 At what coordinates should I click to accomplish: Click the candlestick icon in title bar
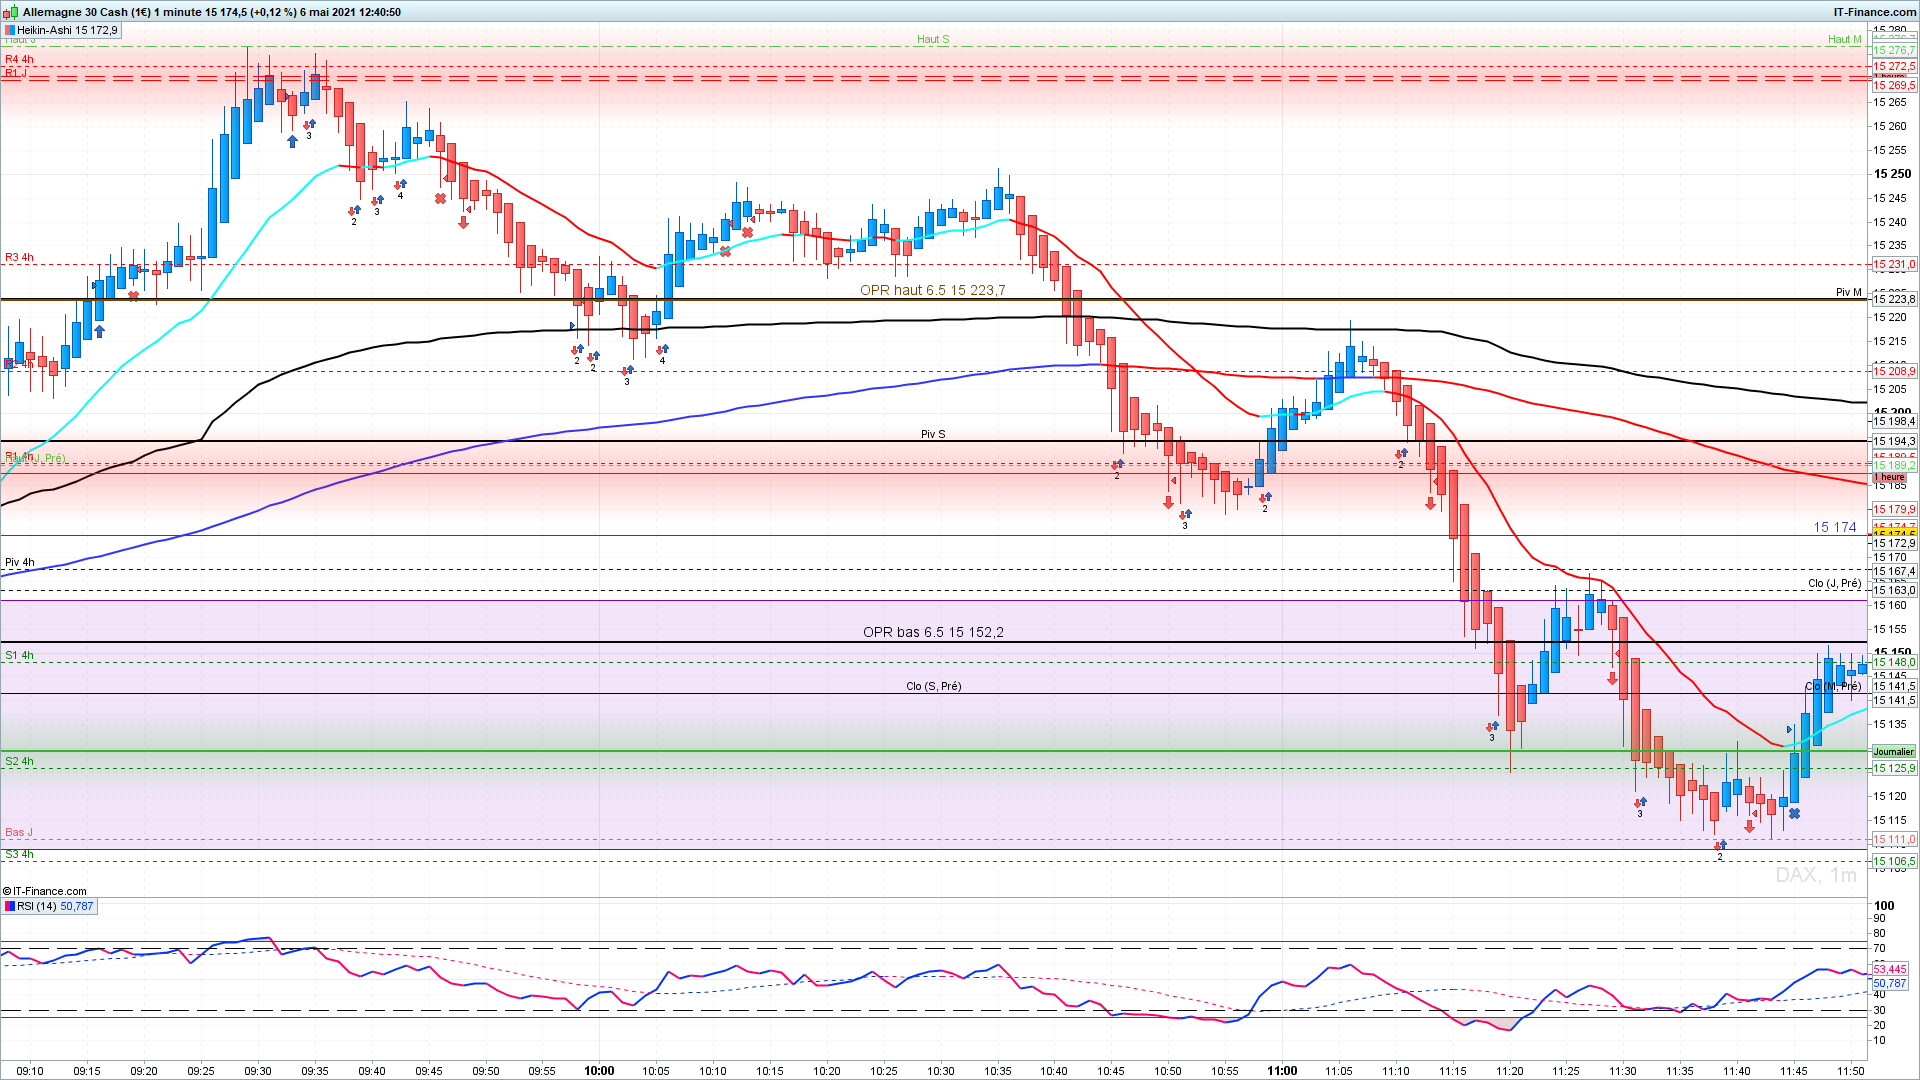[x=11, y=12]
